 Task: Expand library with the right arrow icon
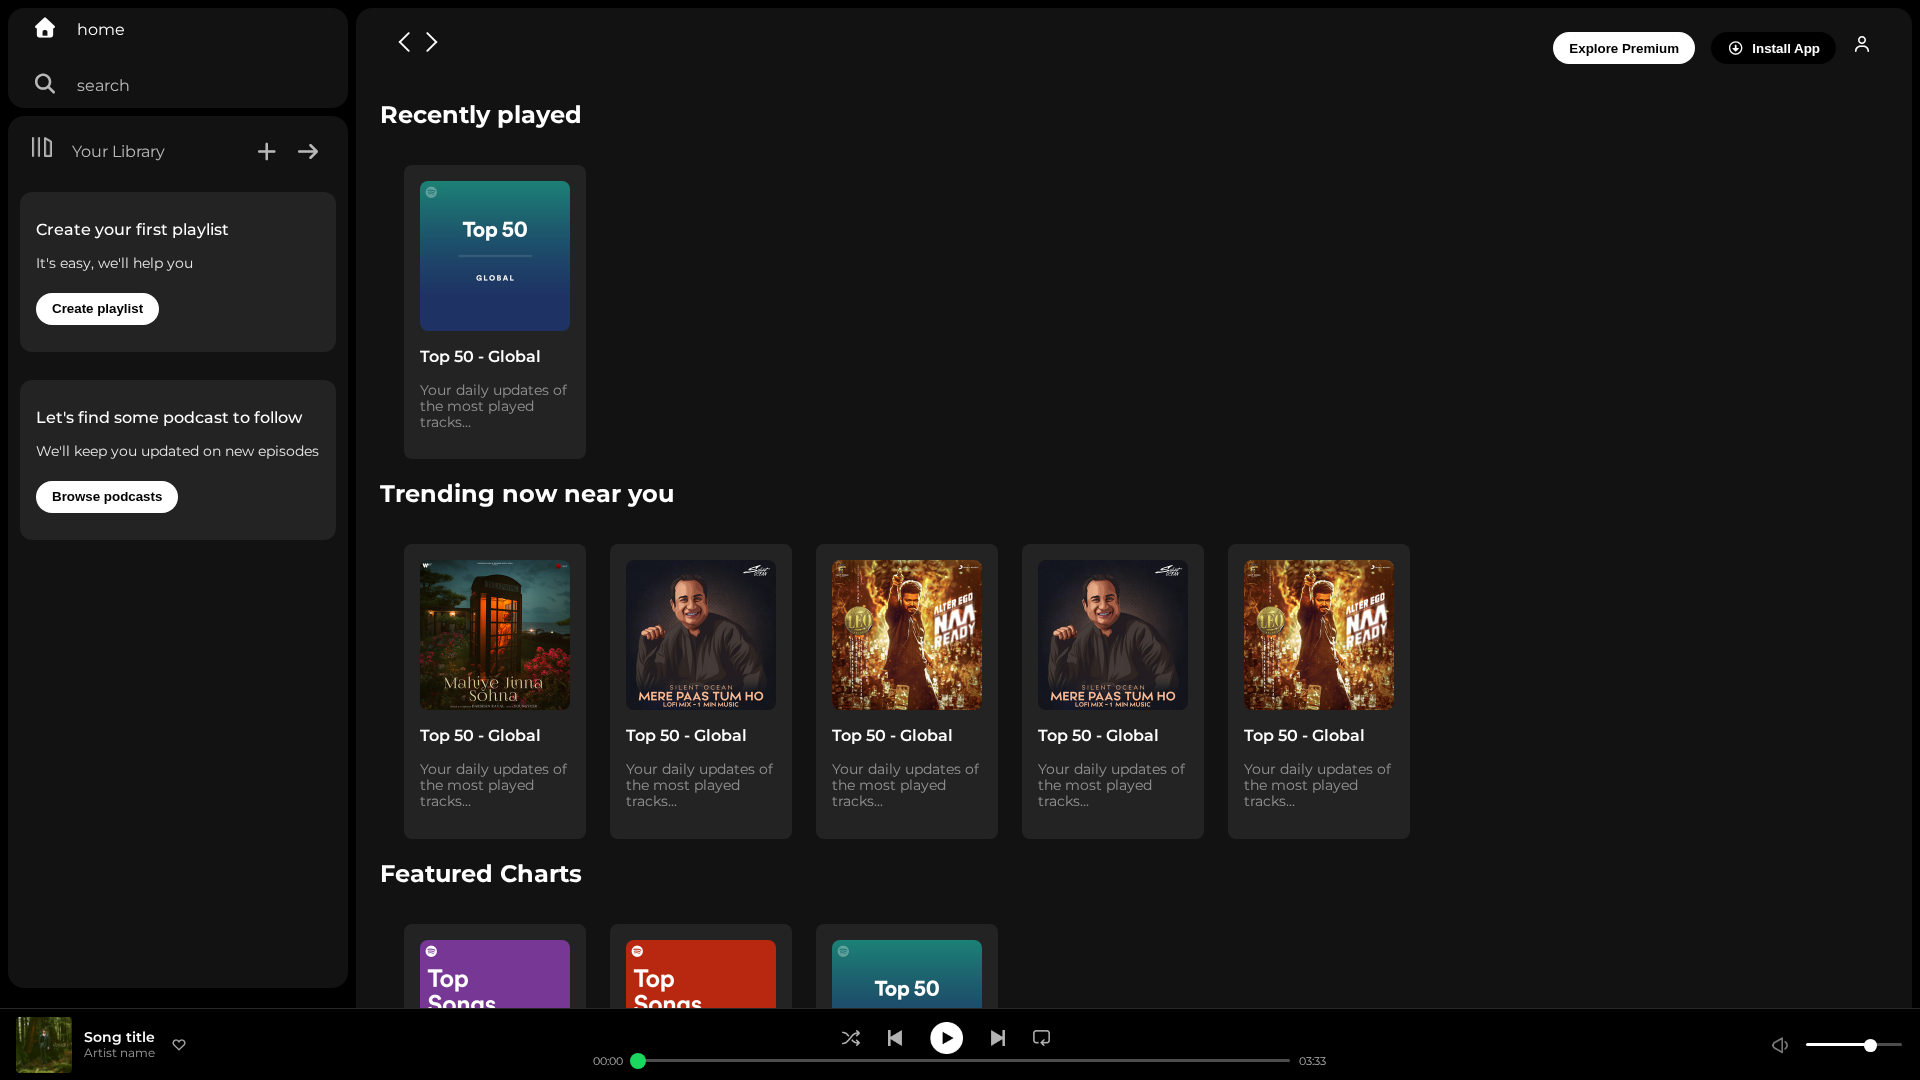point(308,152)
